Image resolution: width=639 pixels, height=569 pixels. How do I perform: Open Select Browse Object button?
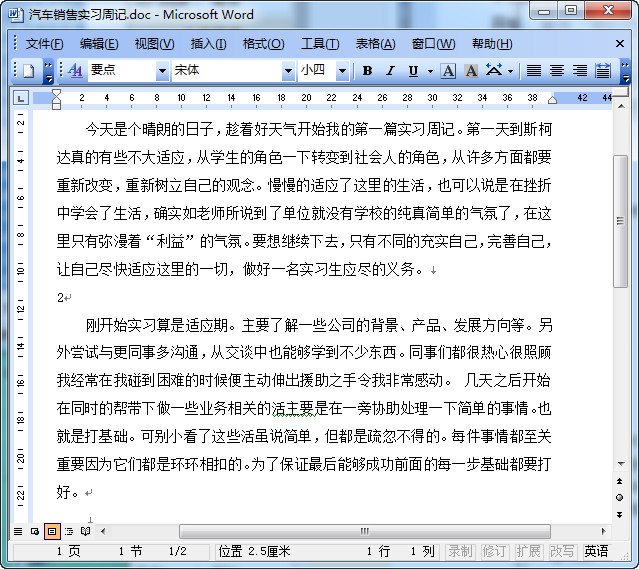click(x=620, y=498)
